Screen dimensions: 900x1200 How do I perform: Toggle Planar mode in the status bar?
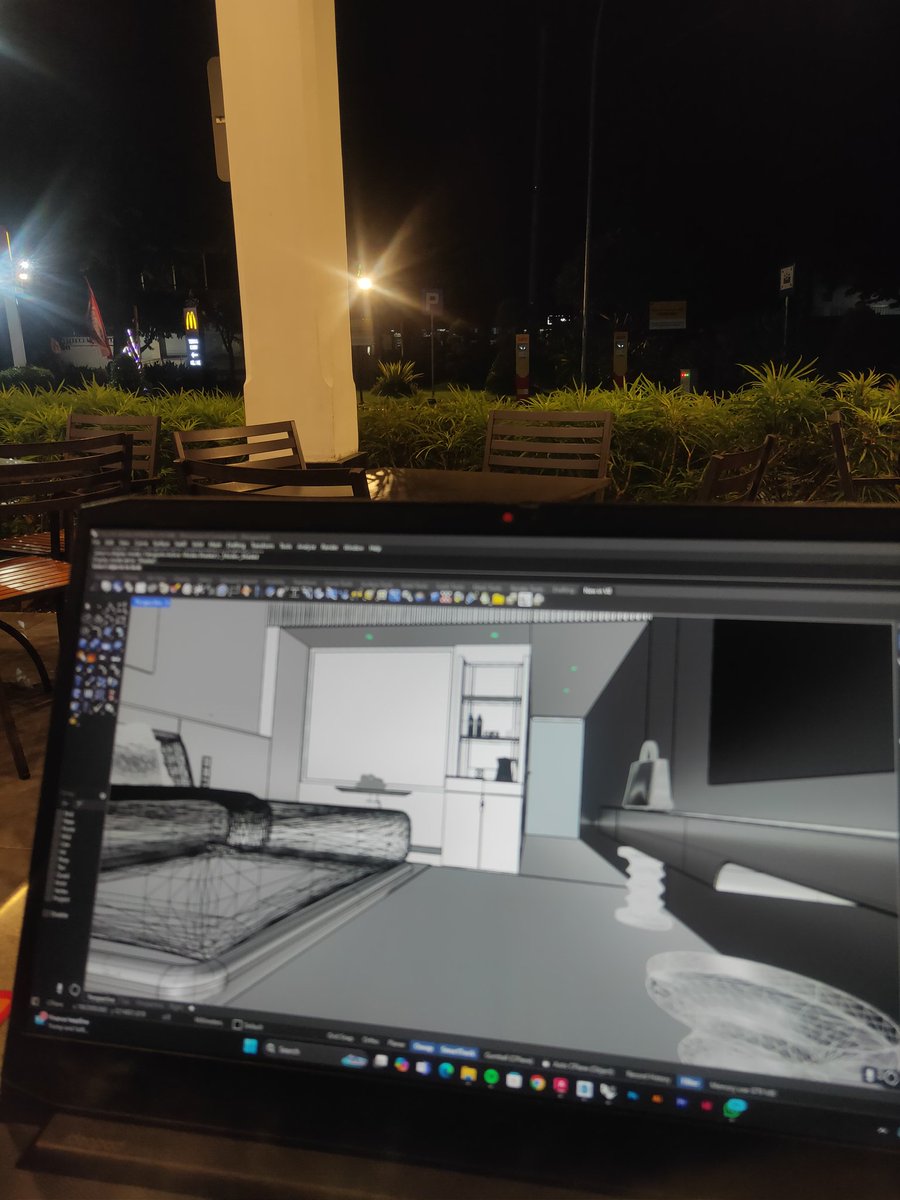tap(396, 1043)
